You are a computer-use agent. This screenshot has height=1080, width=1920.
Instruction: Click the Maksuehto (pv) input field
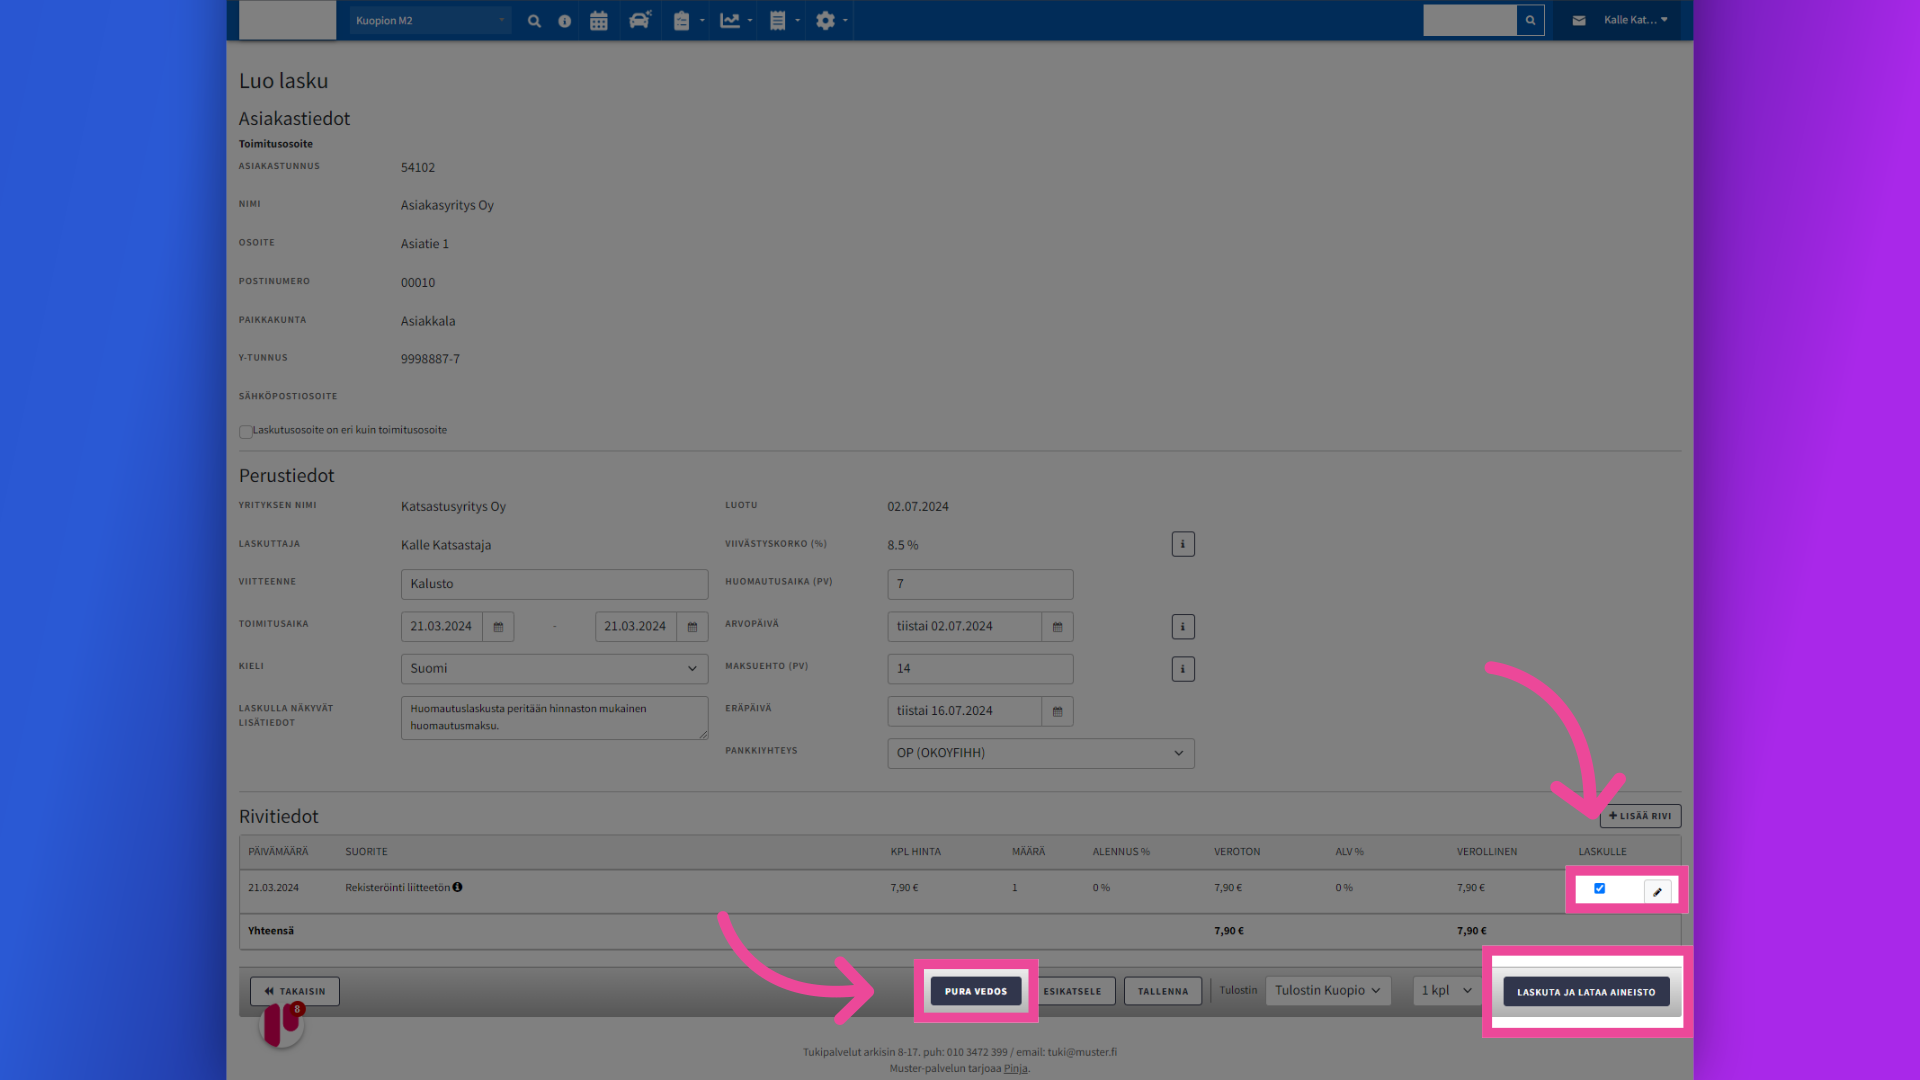[980, 669]
